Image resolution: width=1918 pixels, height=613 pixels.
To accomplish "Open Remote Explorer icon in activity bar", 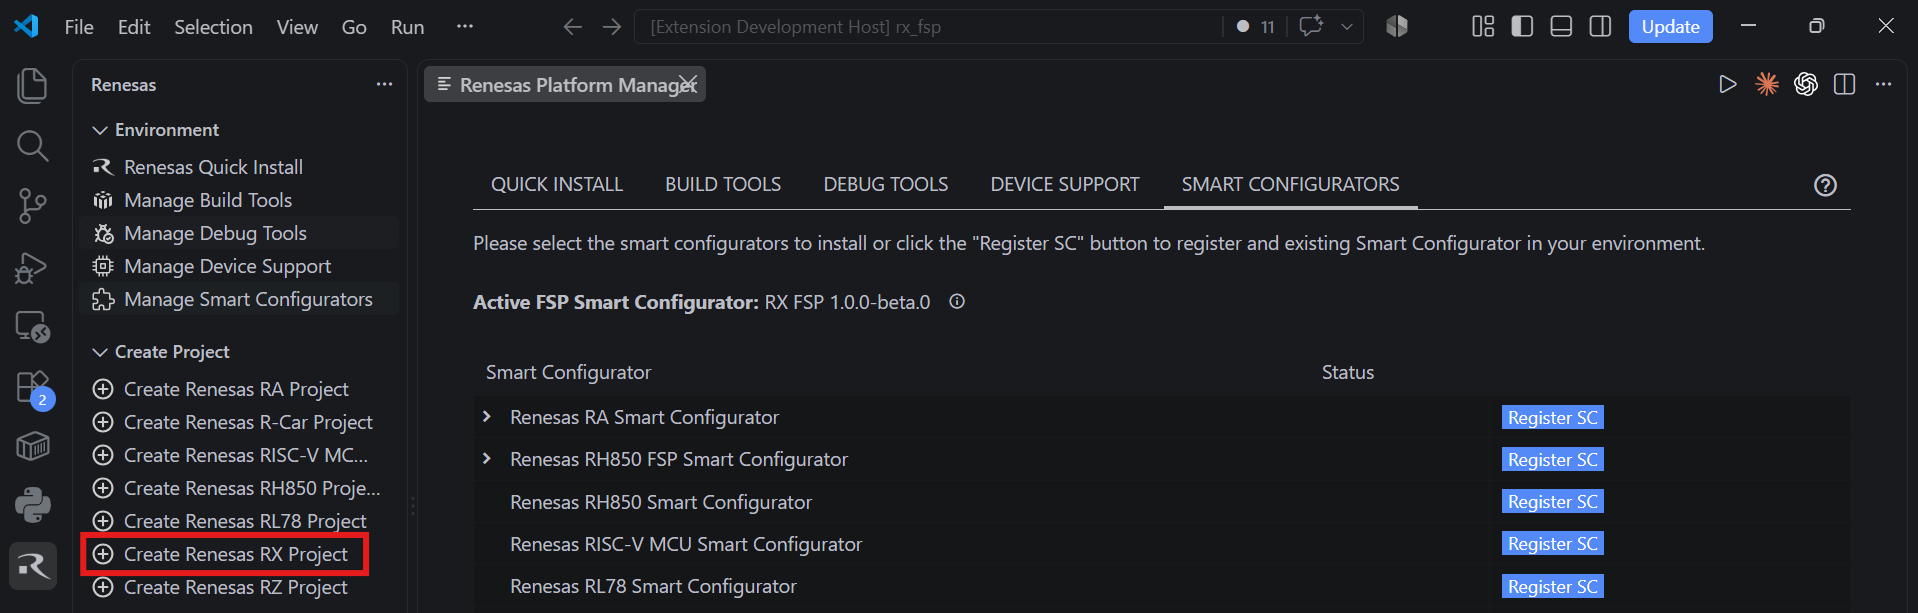I will 32,327.
